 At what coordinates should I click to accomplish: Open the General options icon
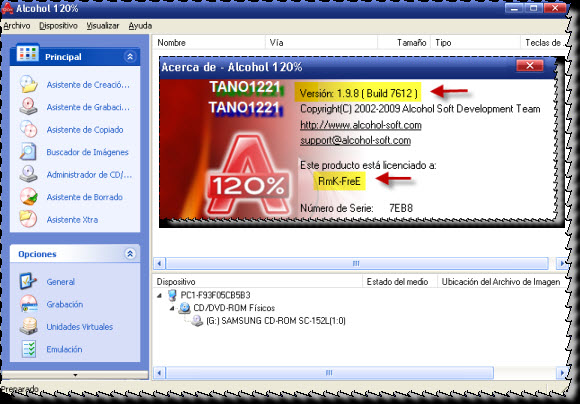pos(28,281)
